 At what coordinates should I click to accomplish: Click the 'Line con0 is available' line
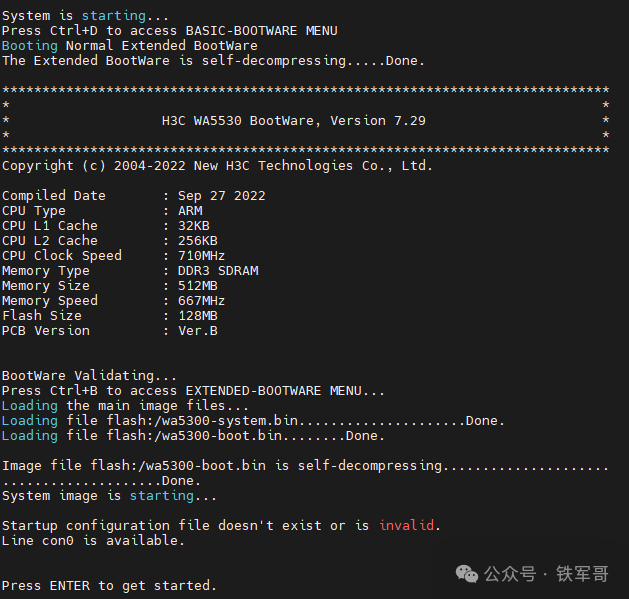(x=93, y=540)
